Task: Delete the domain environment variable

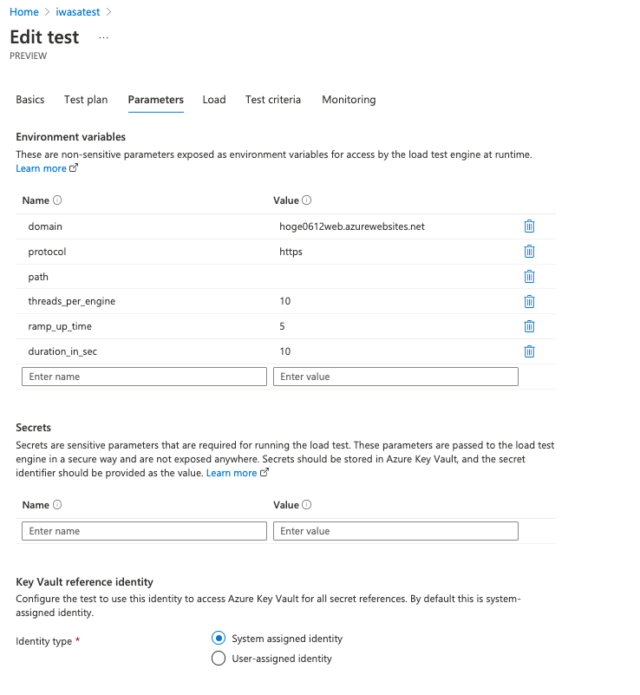Action: click(x=529, y=226)
